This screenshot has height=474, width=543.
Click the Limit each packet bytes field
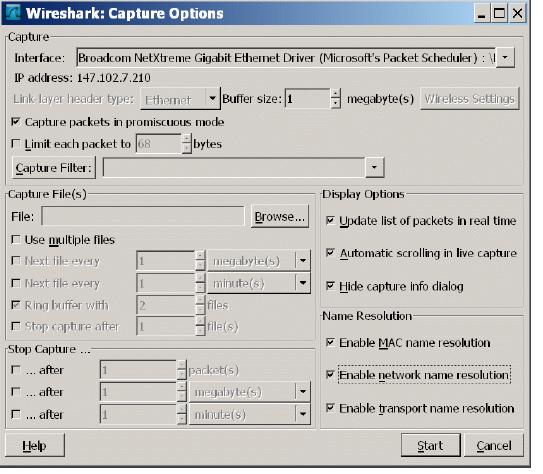tap(159, 143)
